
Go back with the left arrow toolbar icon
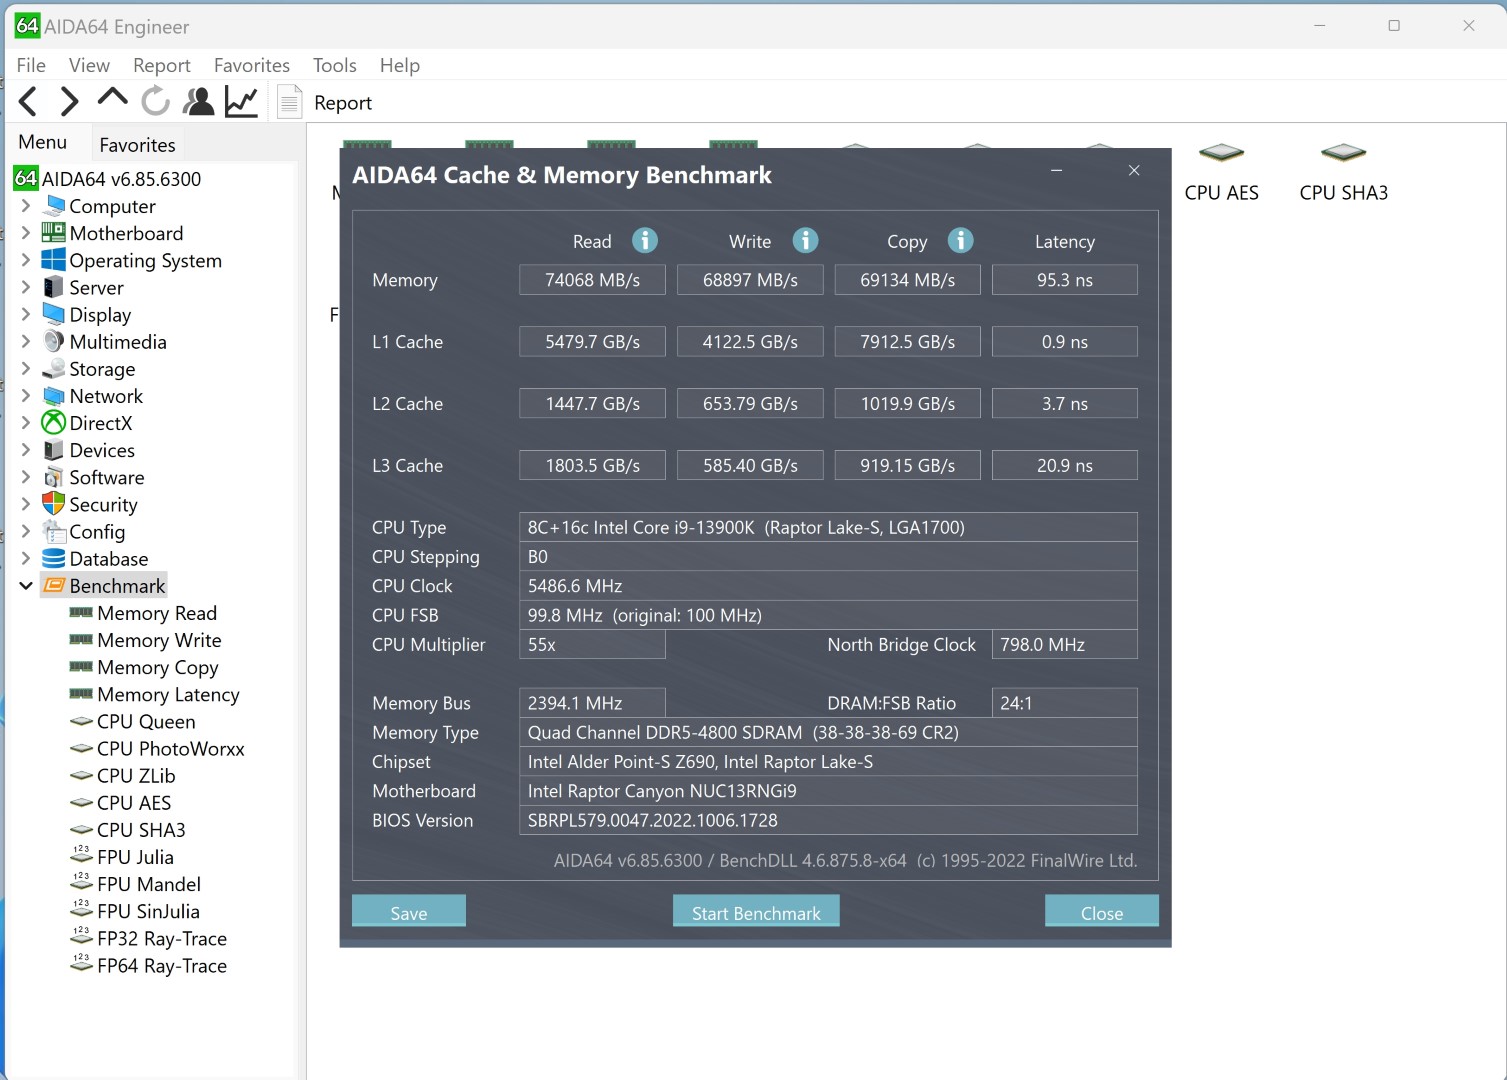click(x=28, y=101)
